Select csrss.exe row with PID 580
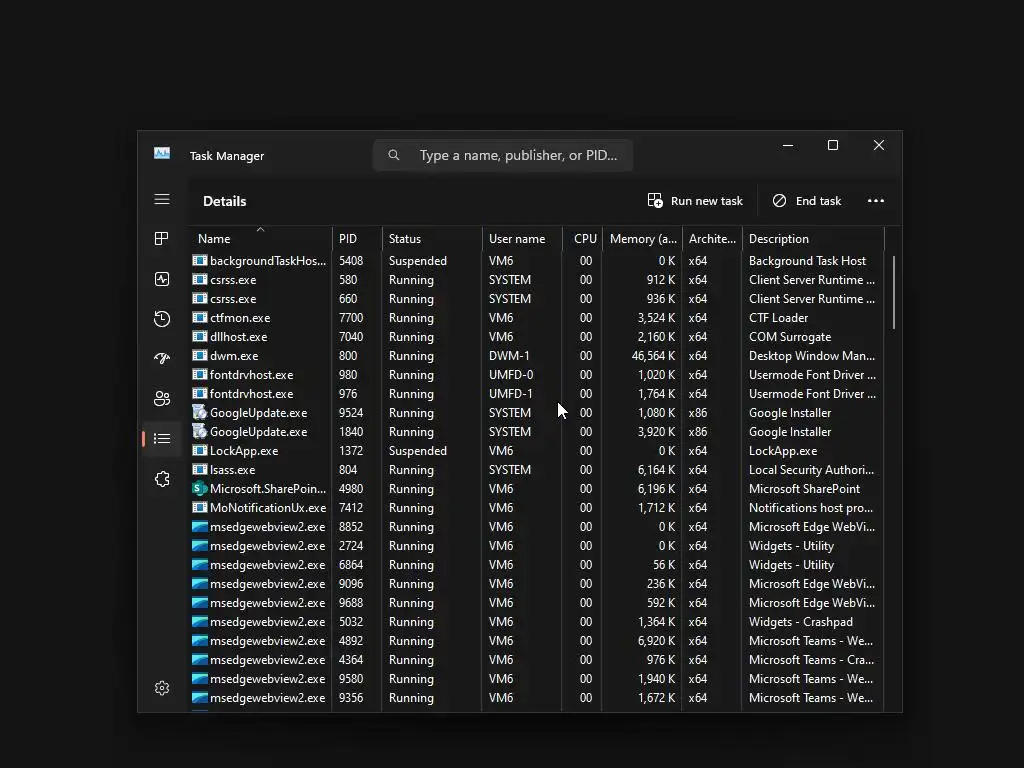 [537, 280]
